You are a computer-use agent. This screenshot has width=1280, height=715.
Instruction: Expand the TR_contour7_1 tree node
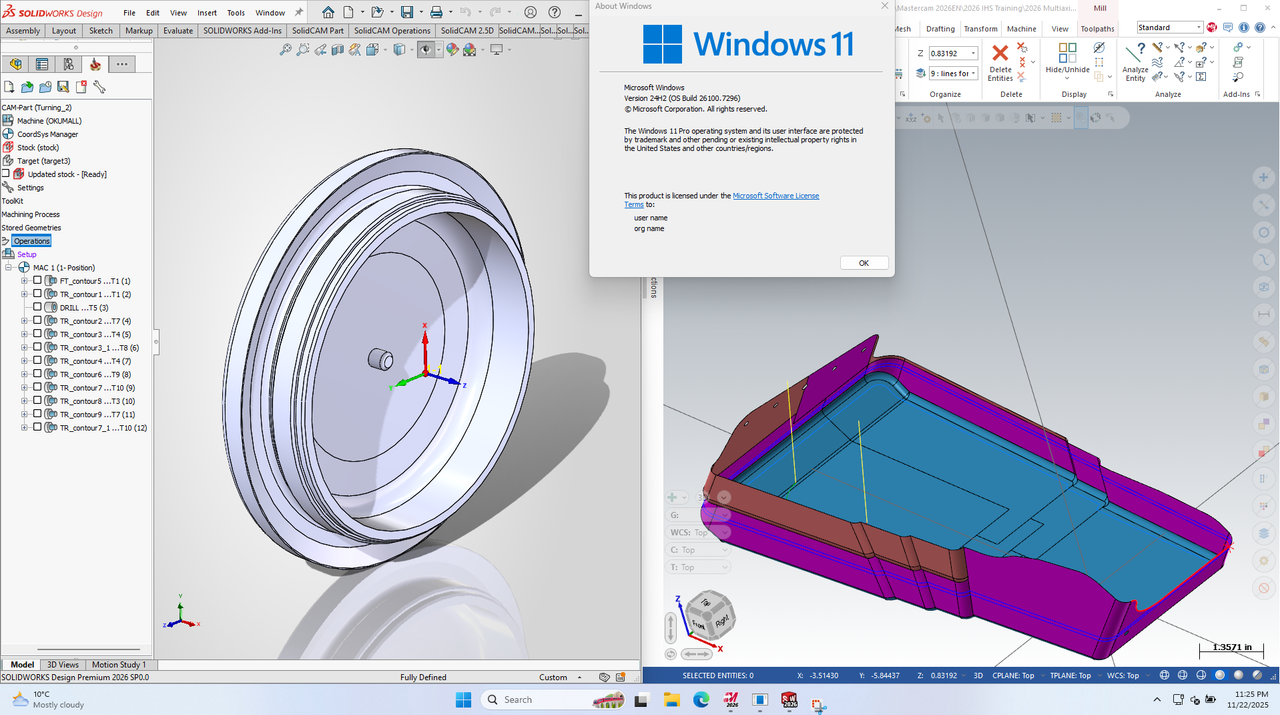tap(25, 427)
